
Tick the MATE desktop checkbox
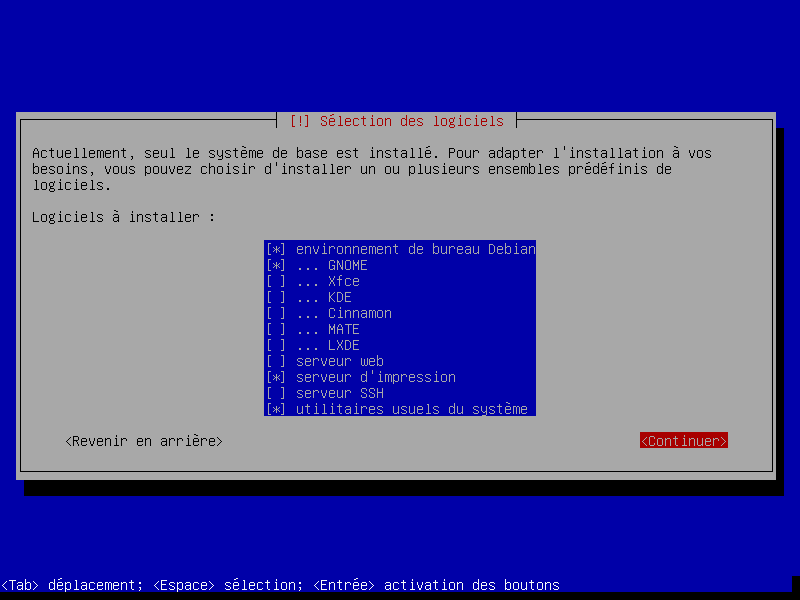pos(276,329)
